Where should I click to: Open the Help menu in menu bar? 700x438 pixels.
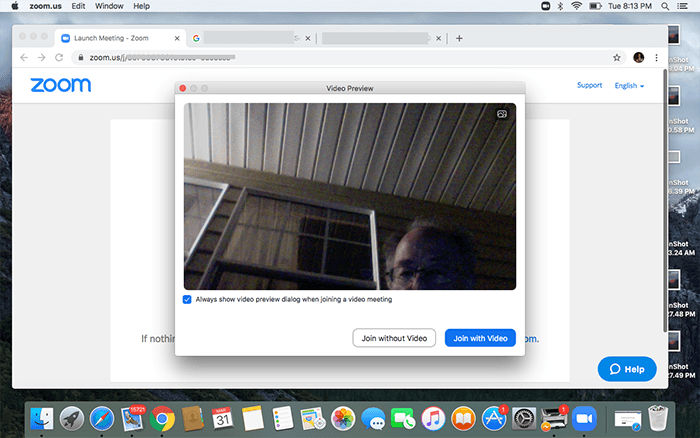[x=142, y=6]
